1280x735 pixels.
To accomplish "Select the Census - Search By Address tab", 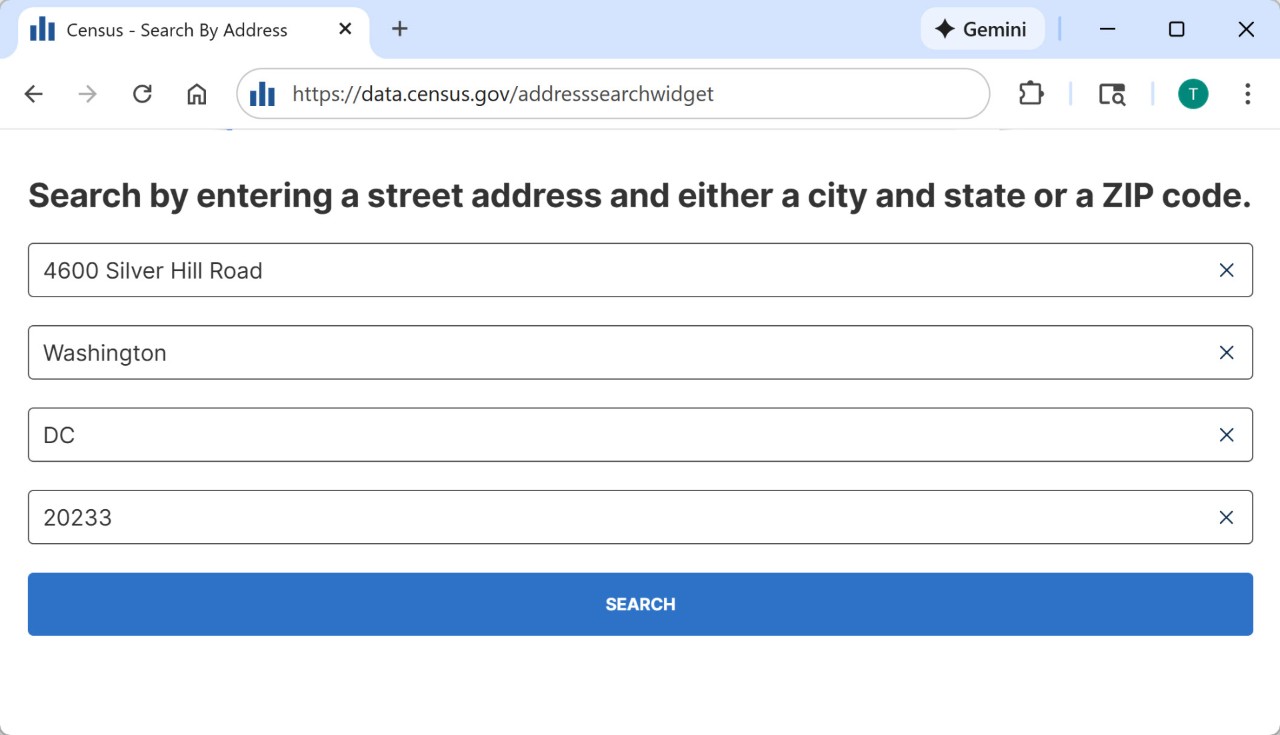I will point(177,30).
